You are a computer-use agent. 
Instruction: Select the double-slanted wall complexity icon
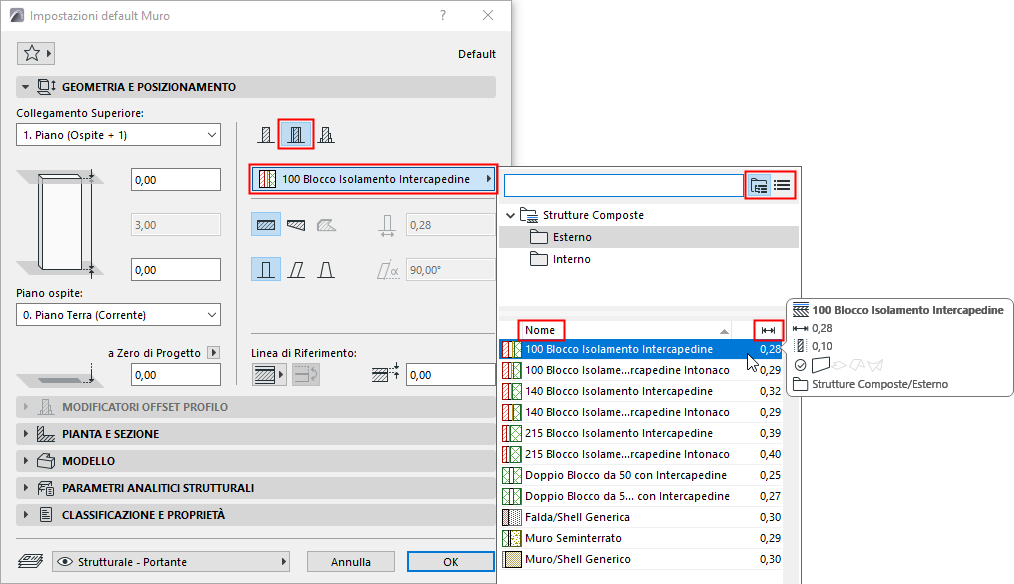point(326,270)
